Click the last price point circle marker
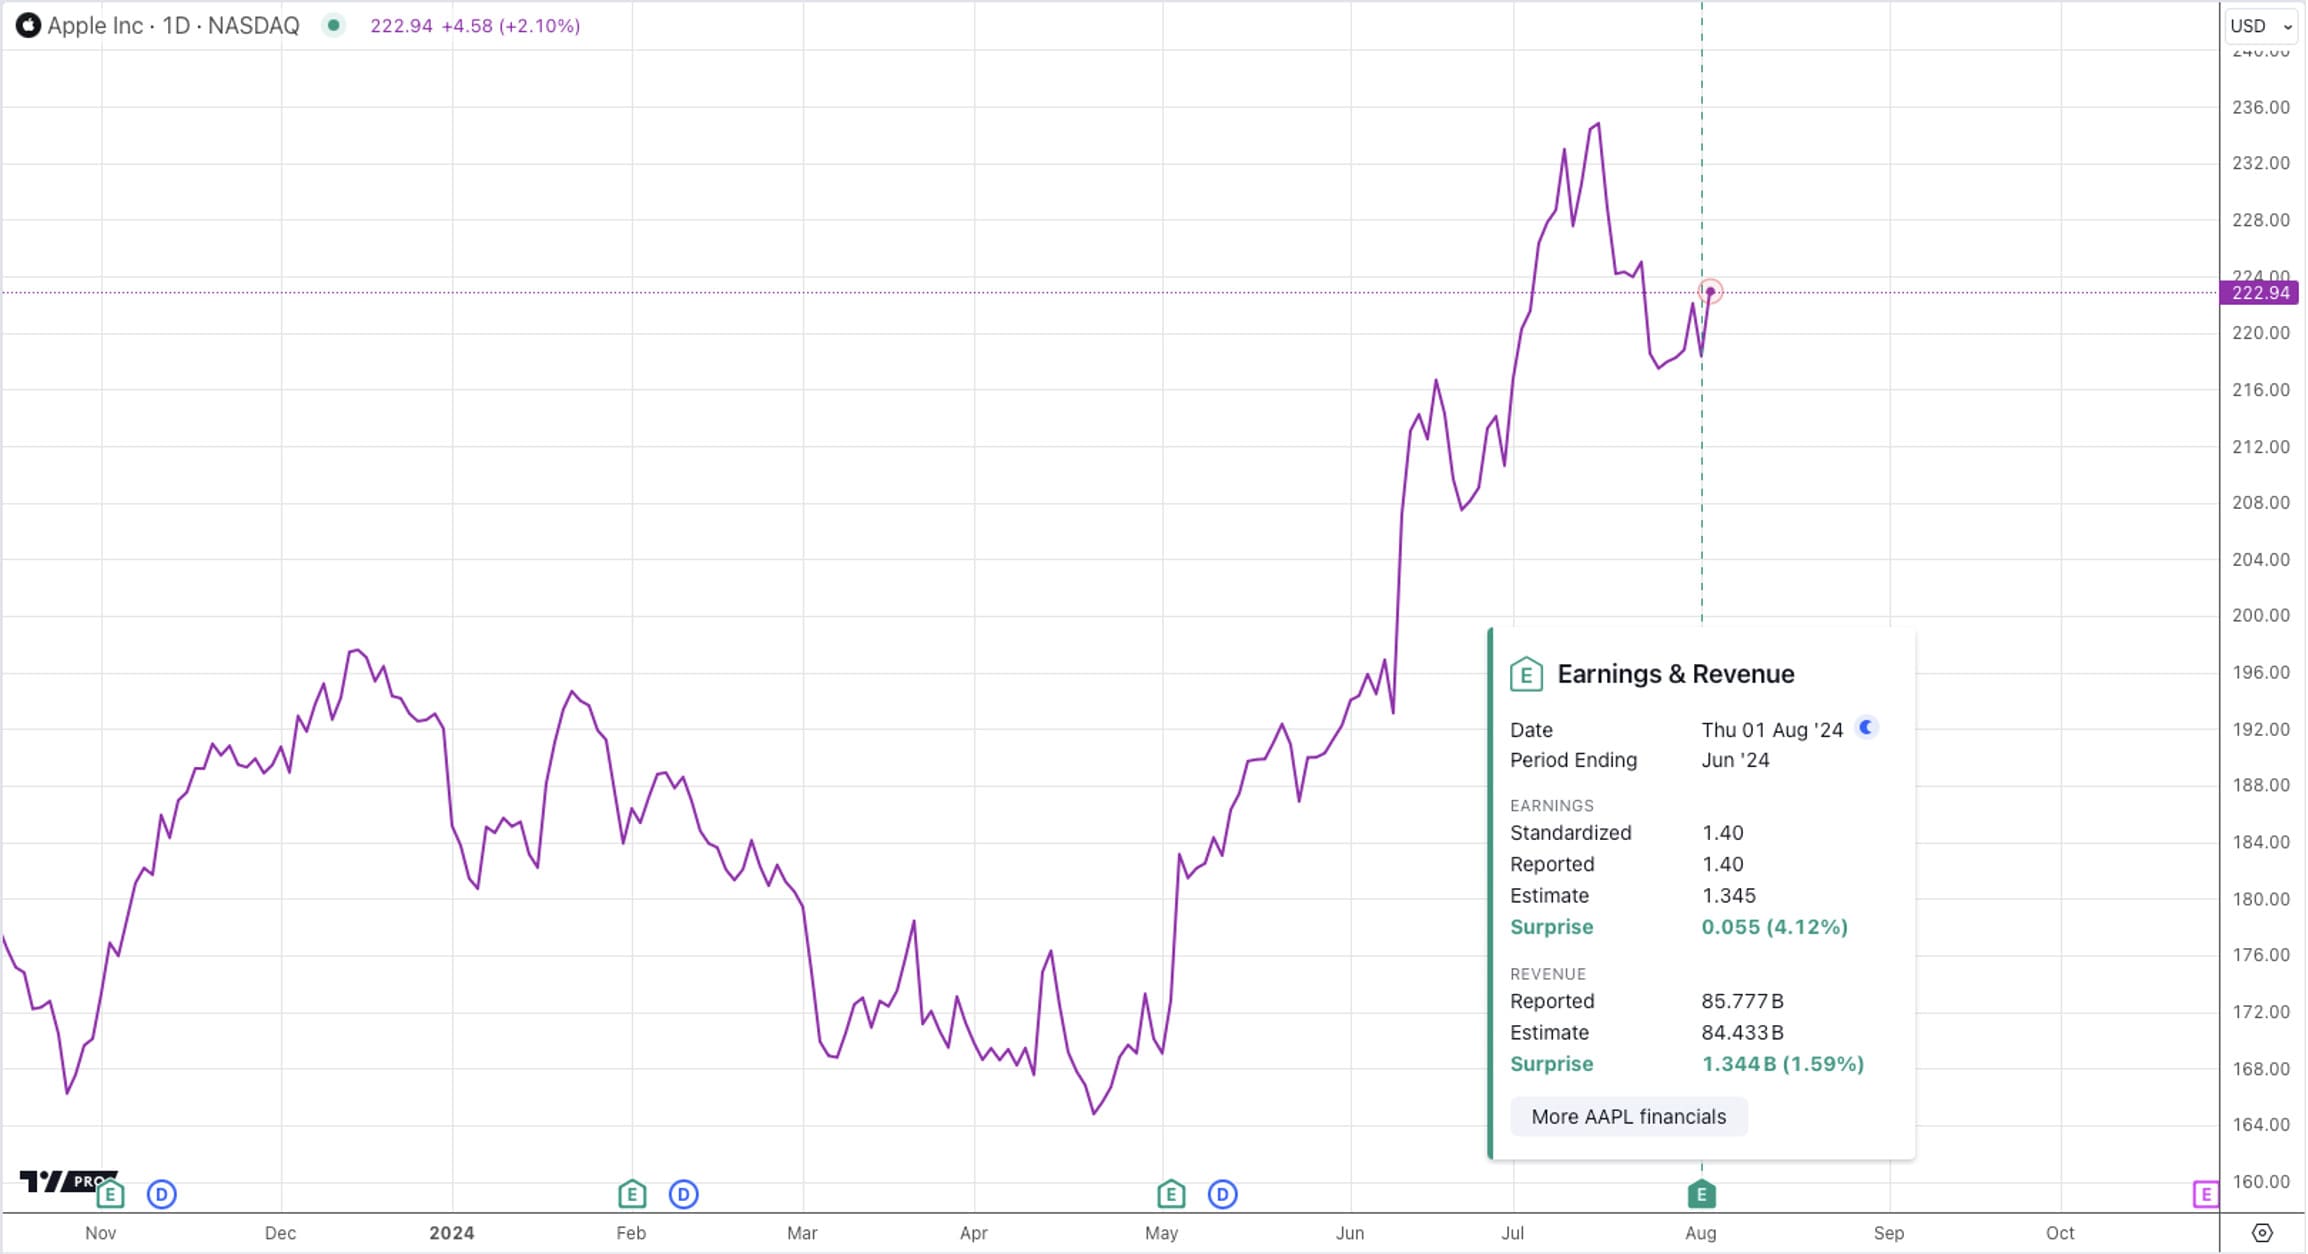Screen dimensions: 2308x1254 tap(1710, 292)
